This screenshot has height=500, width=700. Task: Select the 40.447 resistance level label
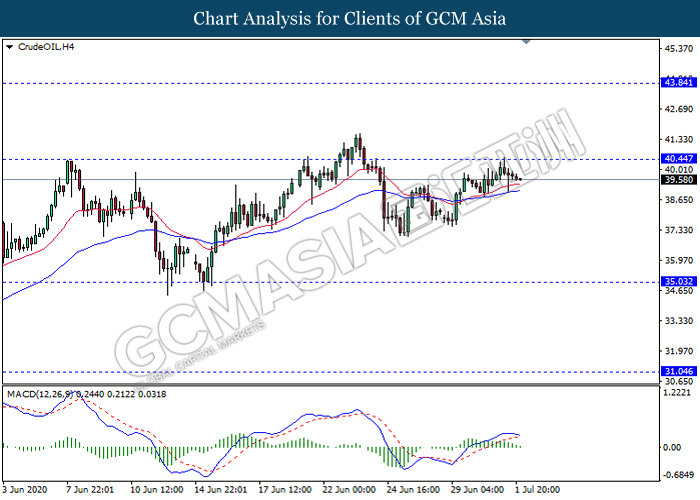tap(679, 158)
